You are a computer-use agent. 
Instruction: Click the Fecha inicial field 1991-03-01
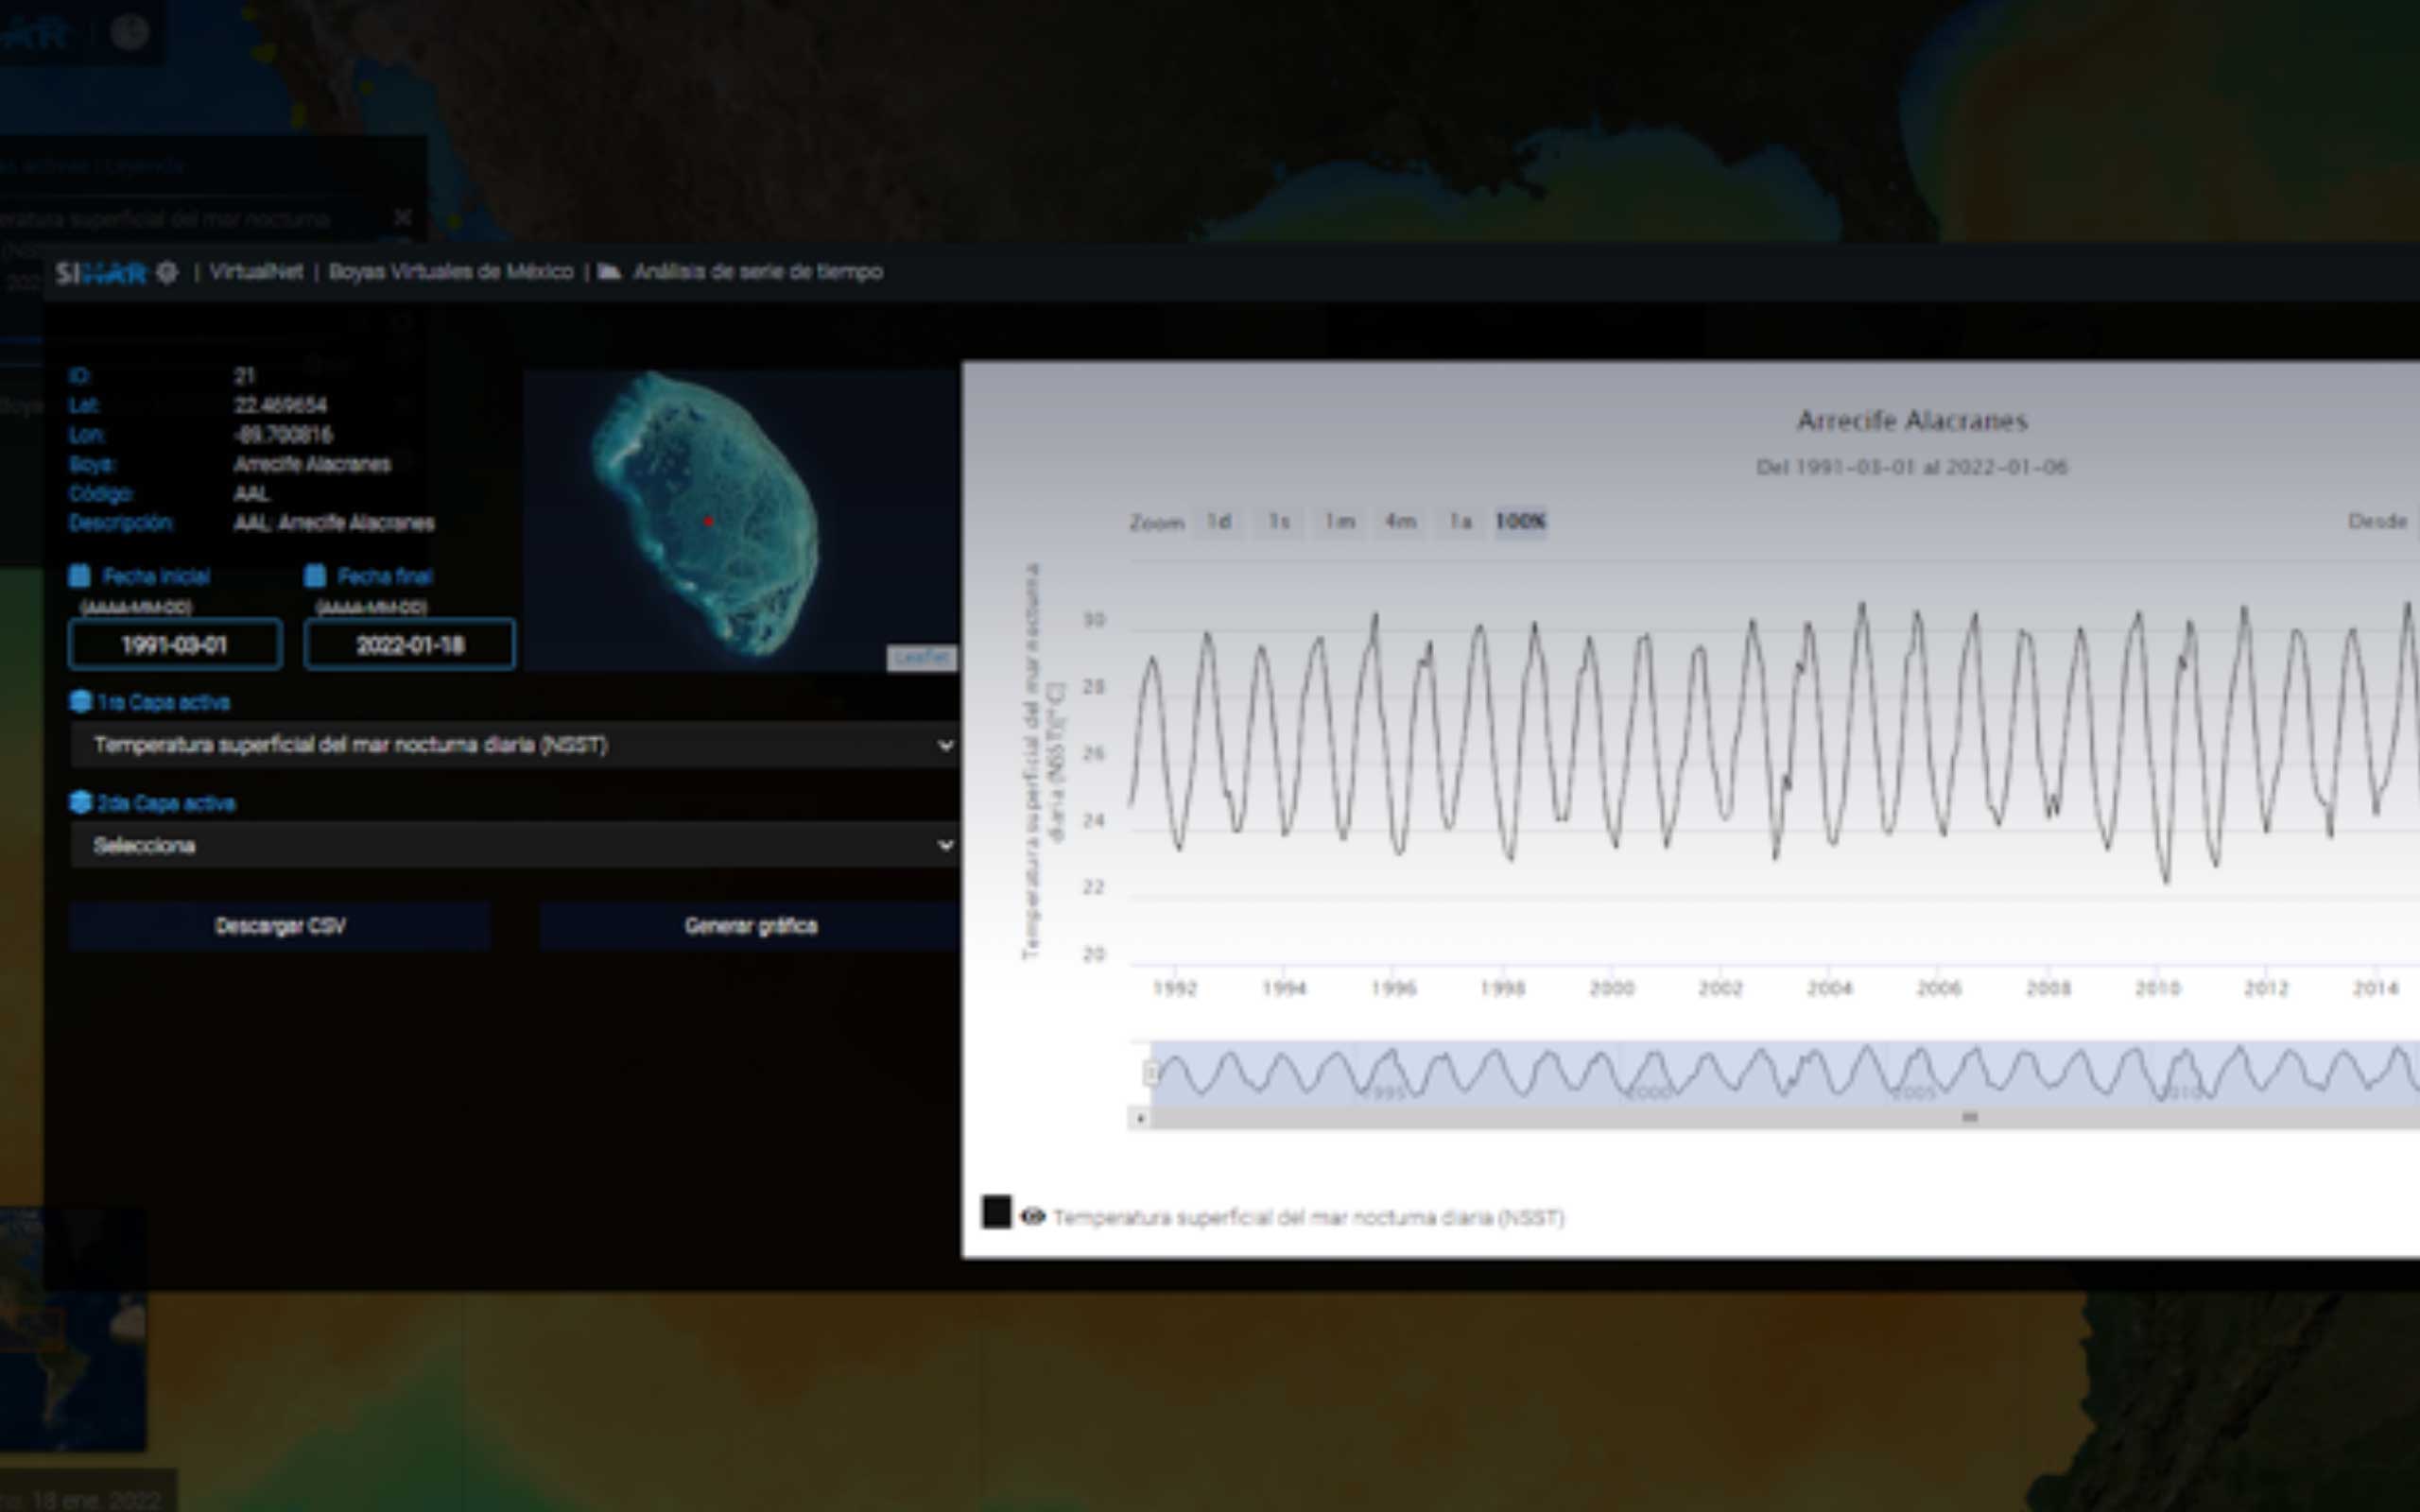click(175, 645)
